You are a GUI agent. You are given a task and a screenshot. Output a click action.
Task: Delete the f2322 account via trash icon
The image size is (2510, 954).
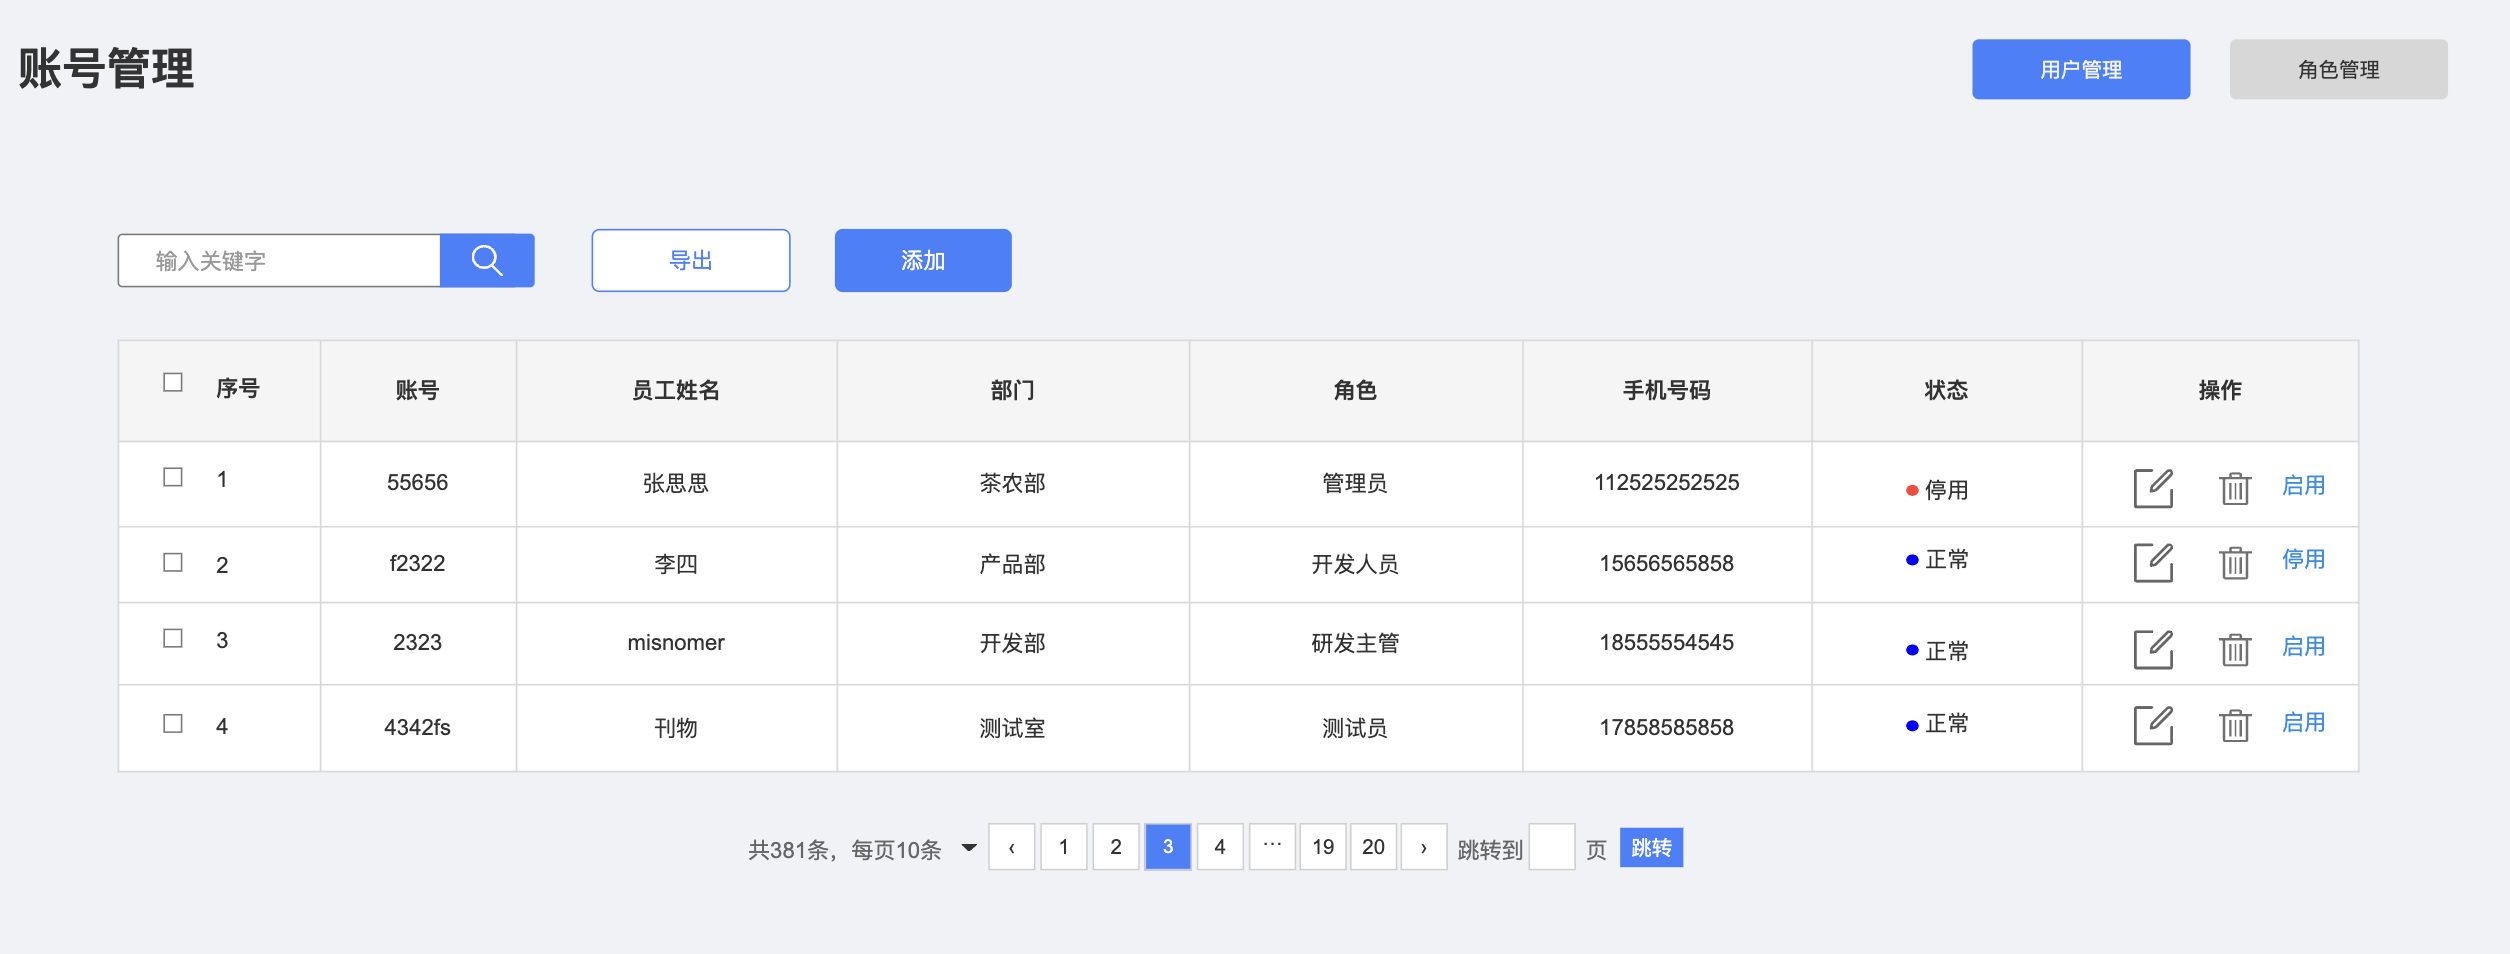[2234, 563]
